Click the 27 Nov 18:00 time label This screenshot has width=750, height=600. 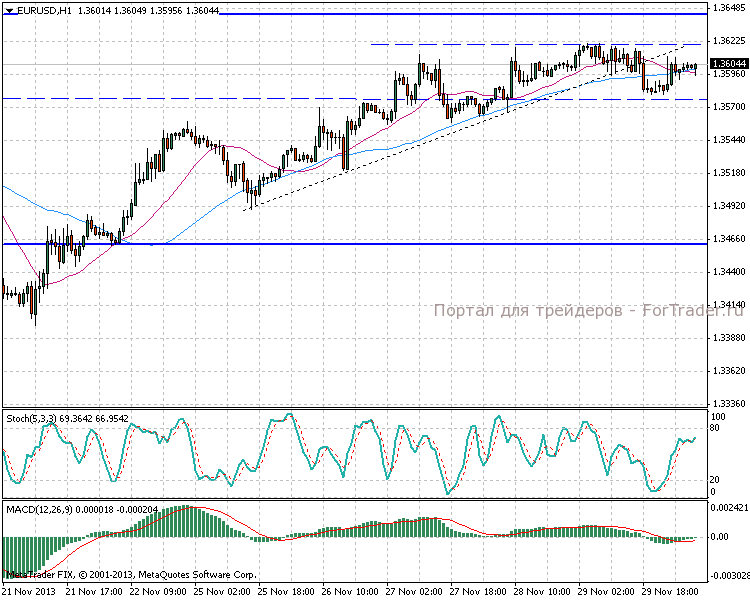(478, 592)
